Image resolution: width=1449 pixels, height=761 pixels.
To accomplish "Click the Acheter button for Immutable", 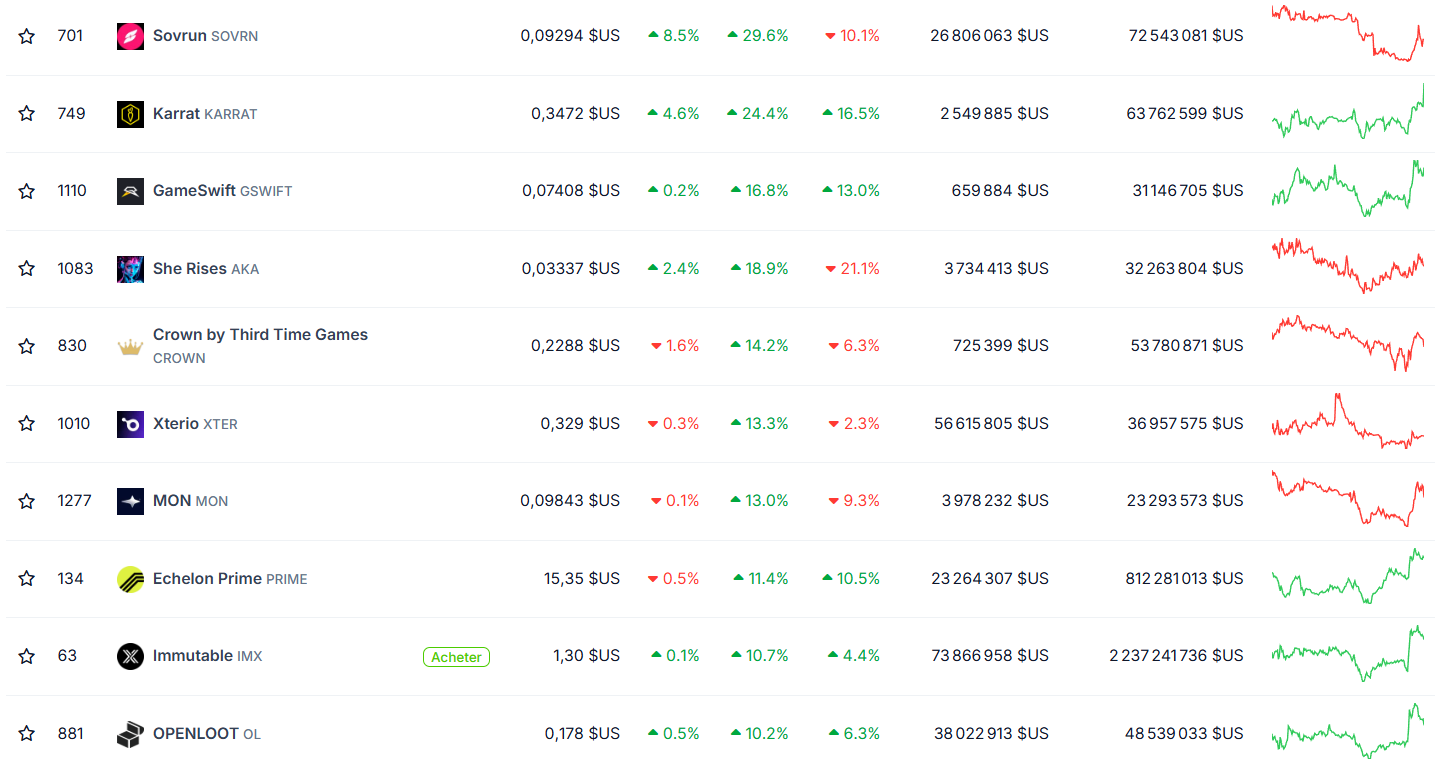I will point(456,657).
